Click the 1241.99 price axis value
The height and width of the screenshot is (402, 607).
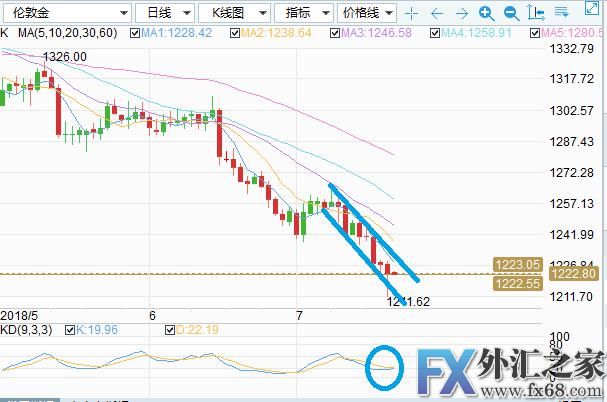(571, 235)
